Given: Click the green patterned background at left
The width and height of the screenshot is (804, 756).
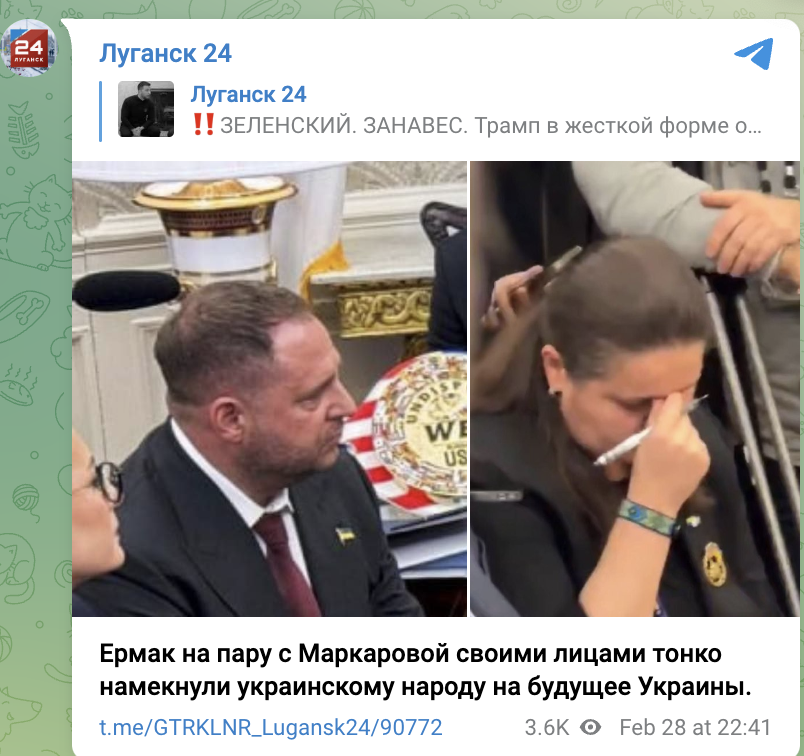Looking at the screenshot, I should (31, 410).
